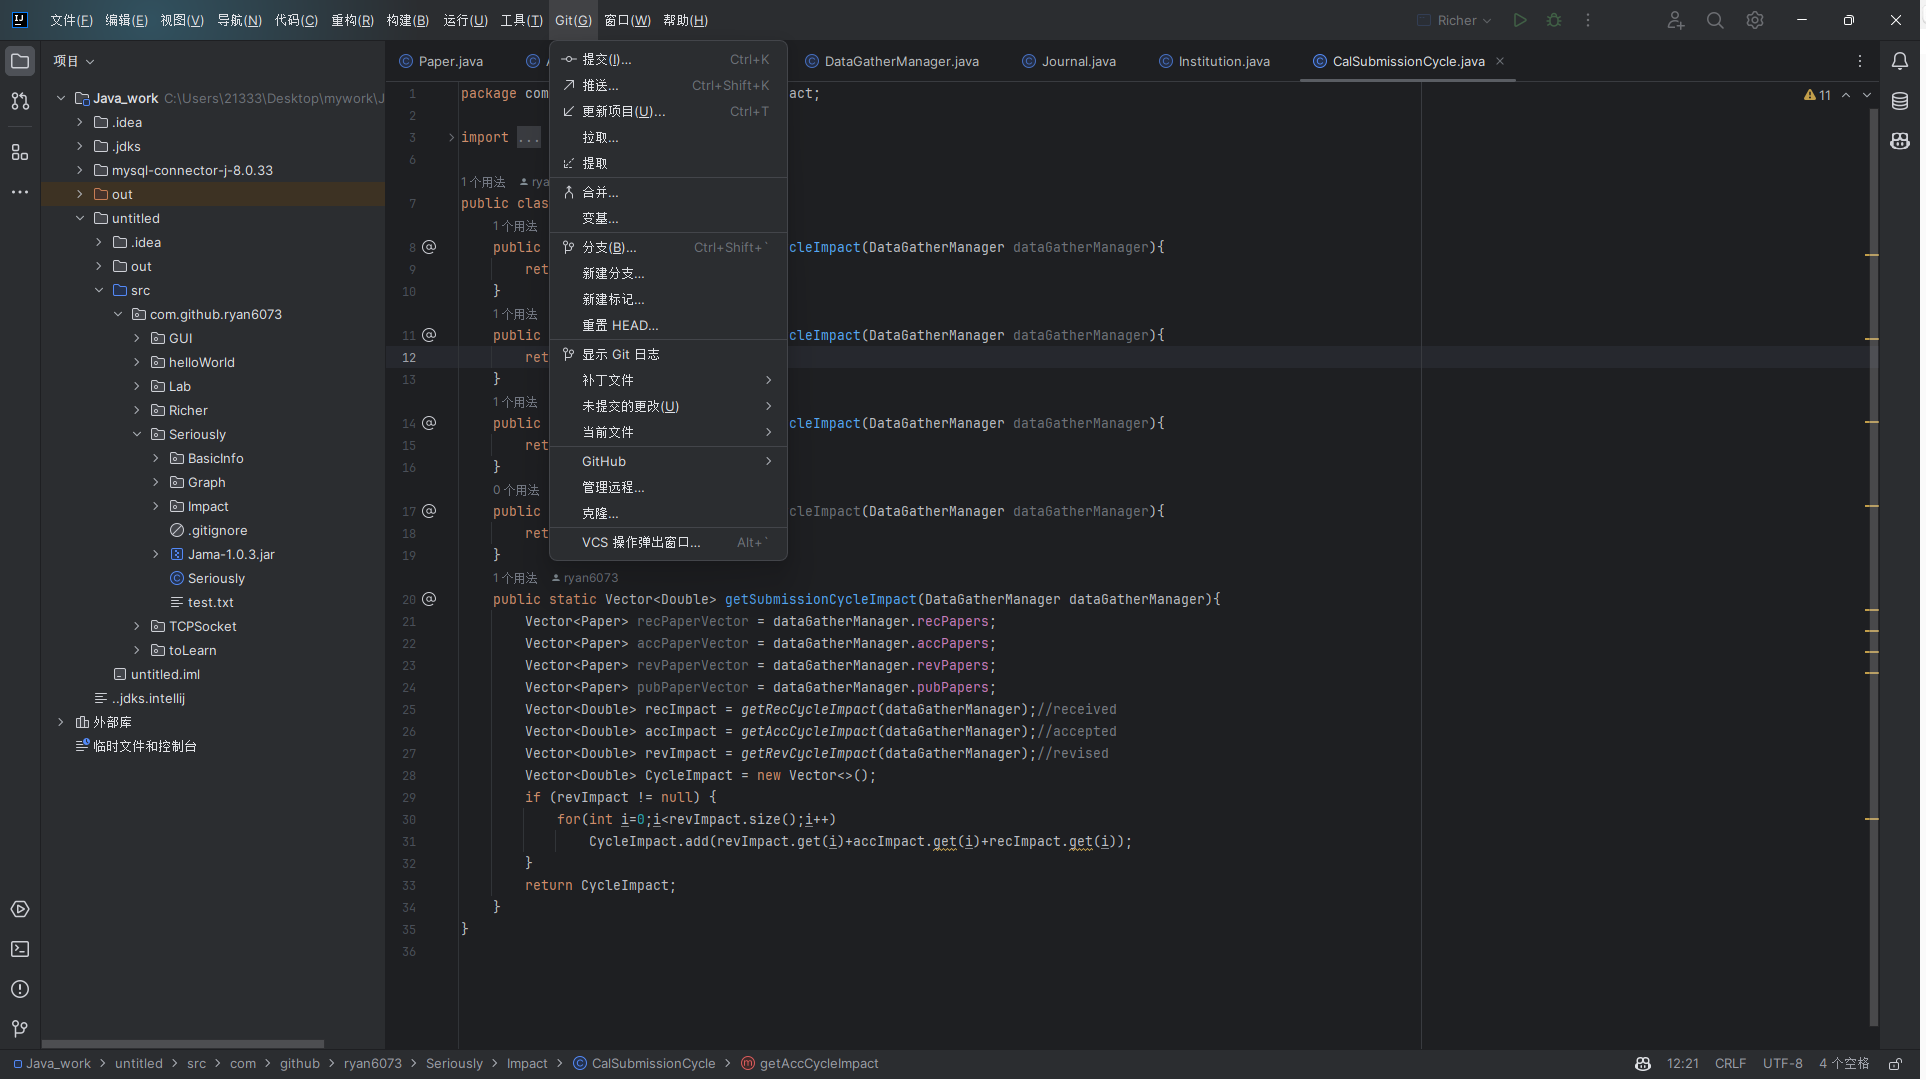1926x1080 pixels.
Task: Click the Search Everywhere magnifier
Action: [x=1715, y=20]
